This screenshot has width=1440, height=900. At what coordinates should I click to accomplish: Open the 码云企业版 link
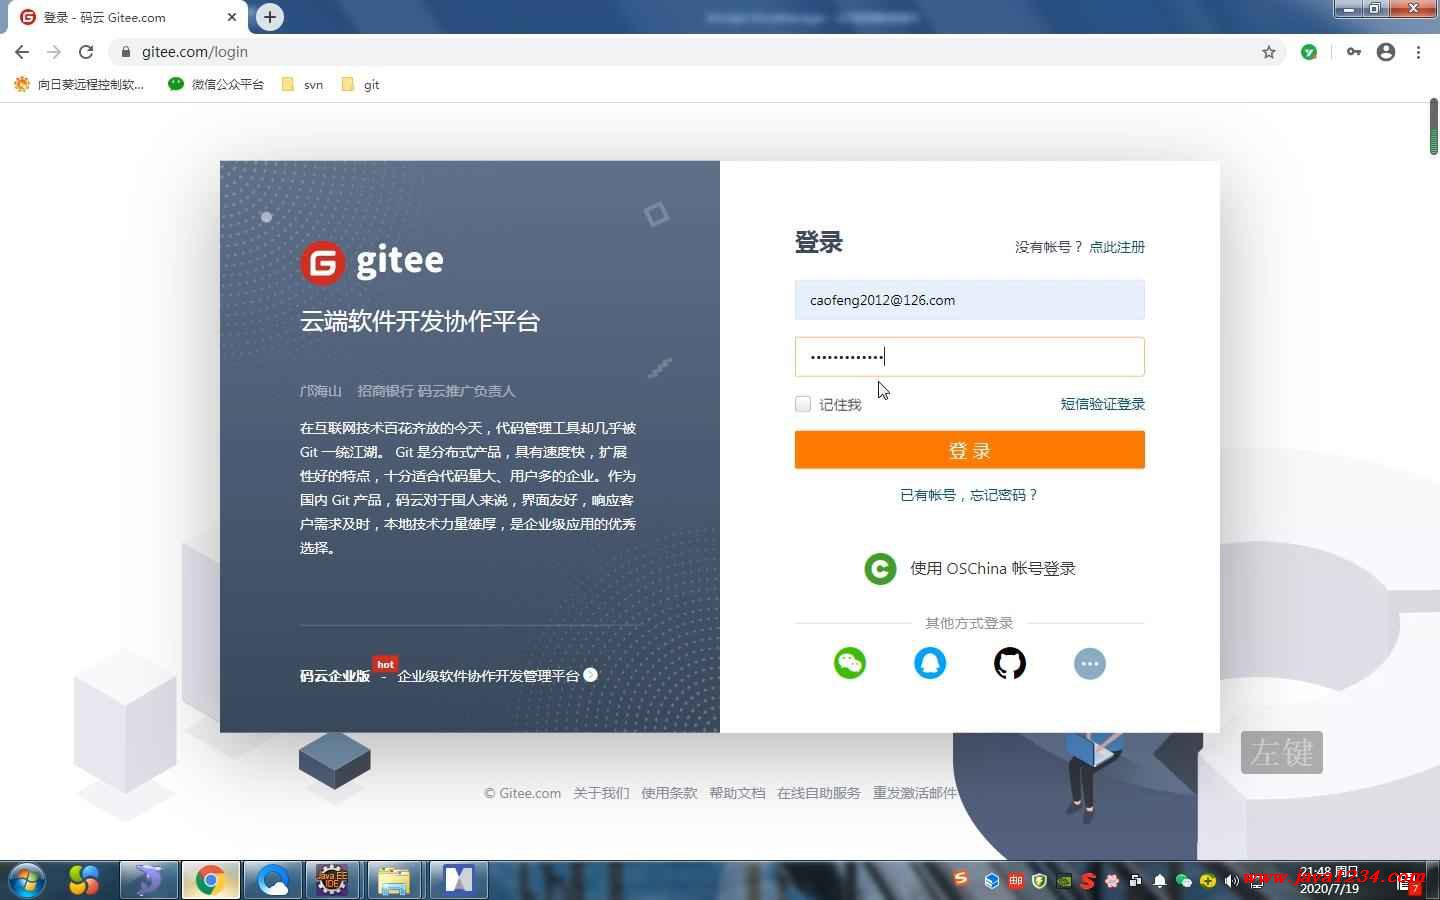click(x=335, y=676)
